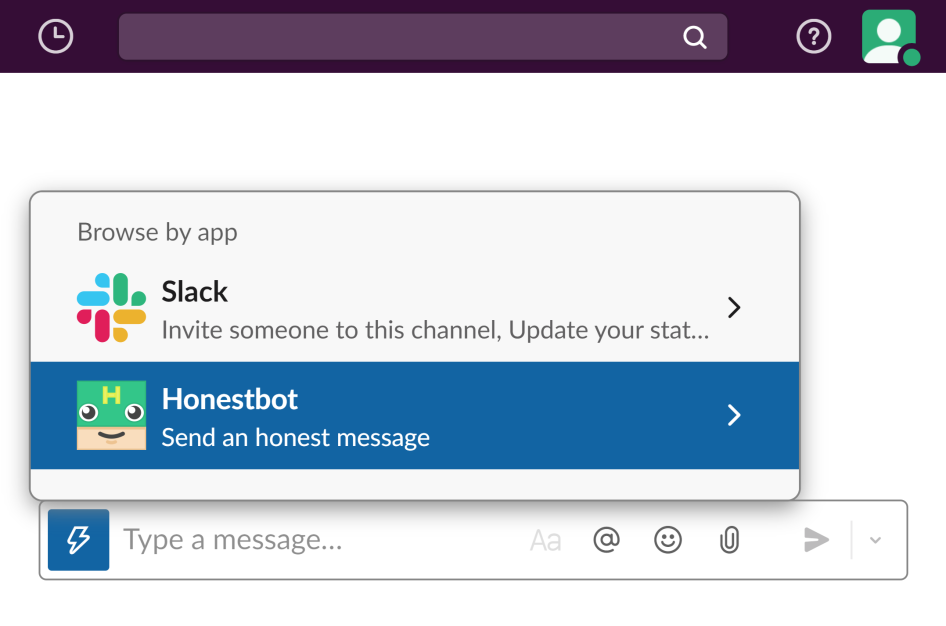946x626 pixels.
Task: Click the paperclip attach file icon
Action: [x=729, y=540]
